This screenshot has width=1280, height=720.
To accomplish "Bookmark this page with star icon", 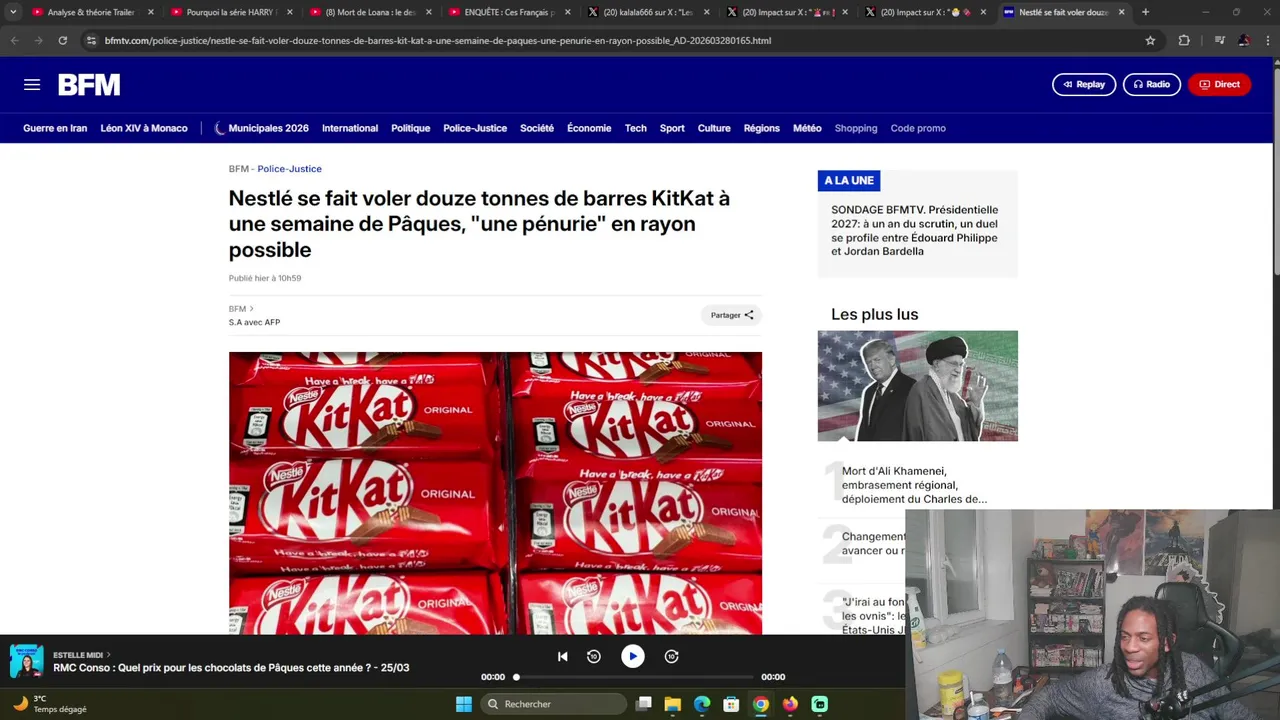I will click(1150, 40).
